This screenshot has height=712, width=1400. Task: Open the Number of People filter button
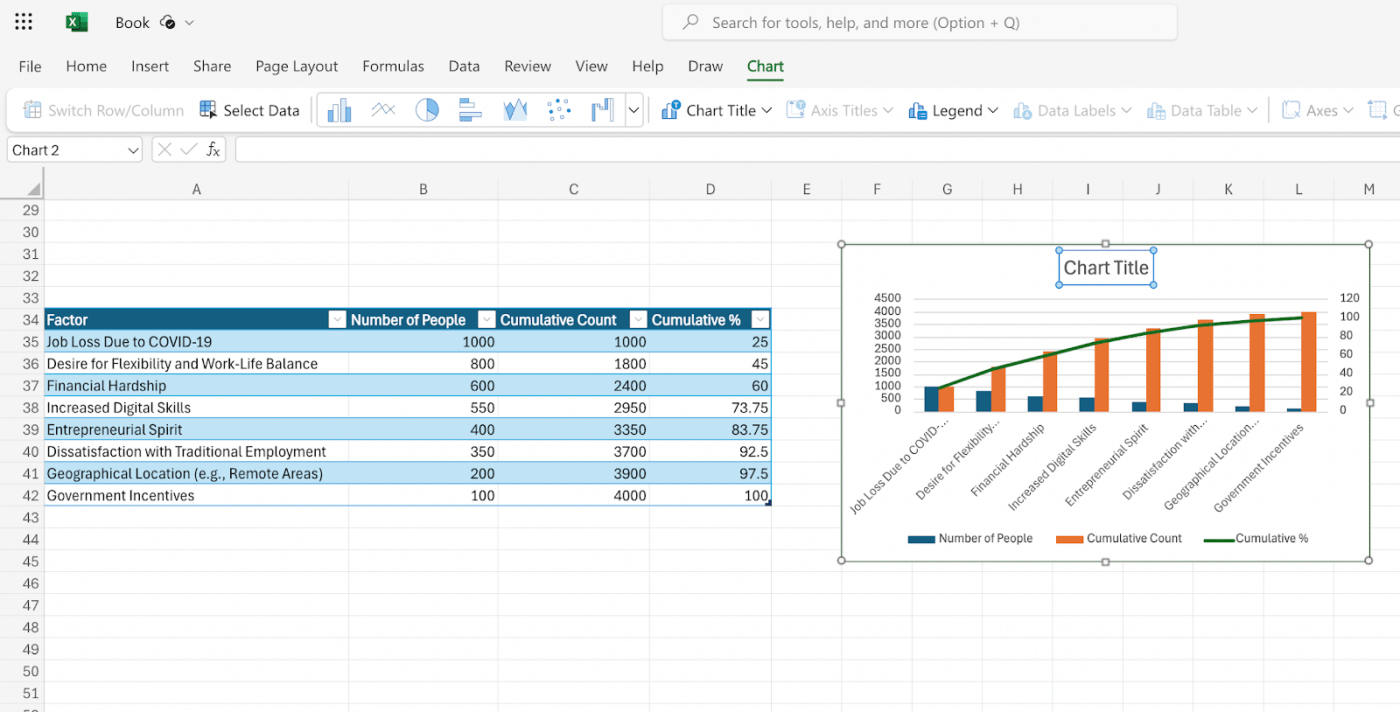486,320
